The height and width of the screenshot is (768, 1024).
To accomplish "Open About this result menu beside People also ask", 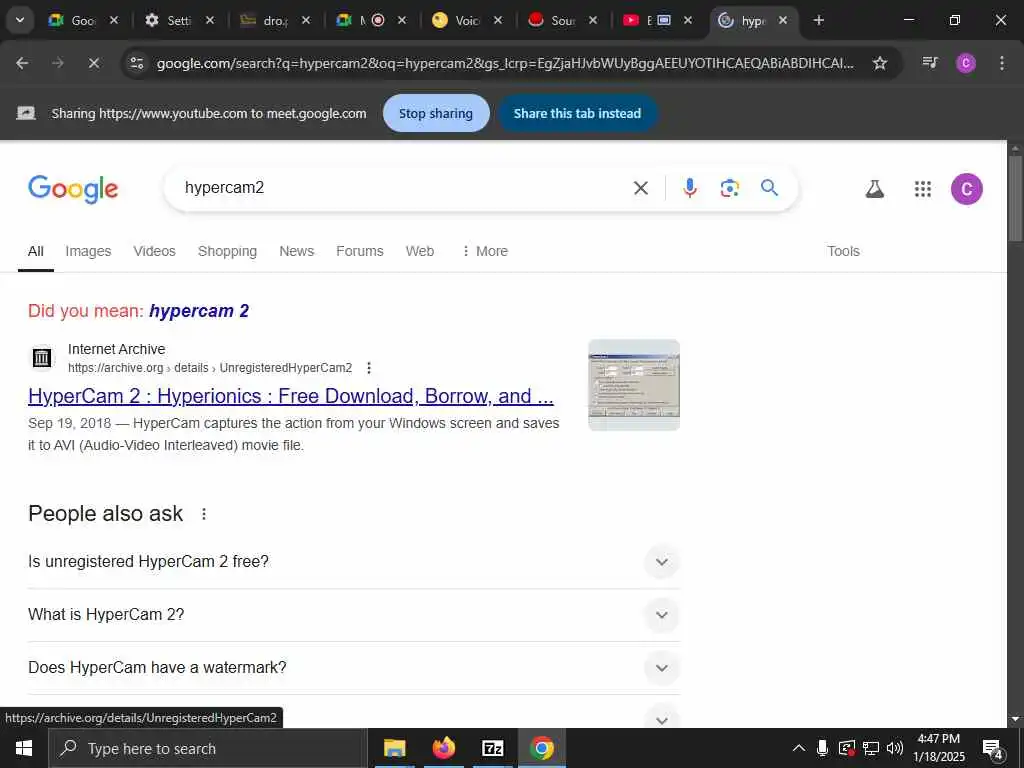I will click(x=204, y=514).
